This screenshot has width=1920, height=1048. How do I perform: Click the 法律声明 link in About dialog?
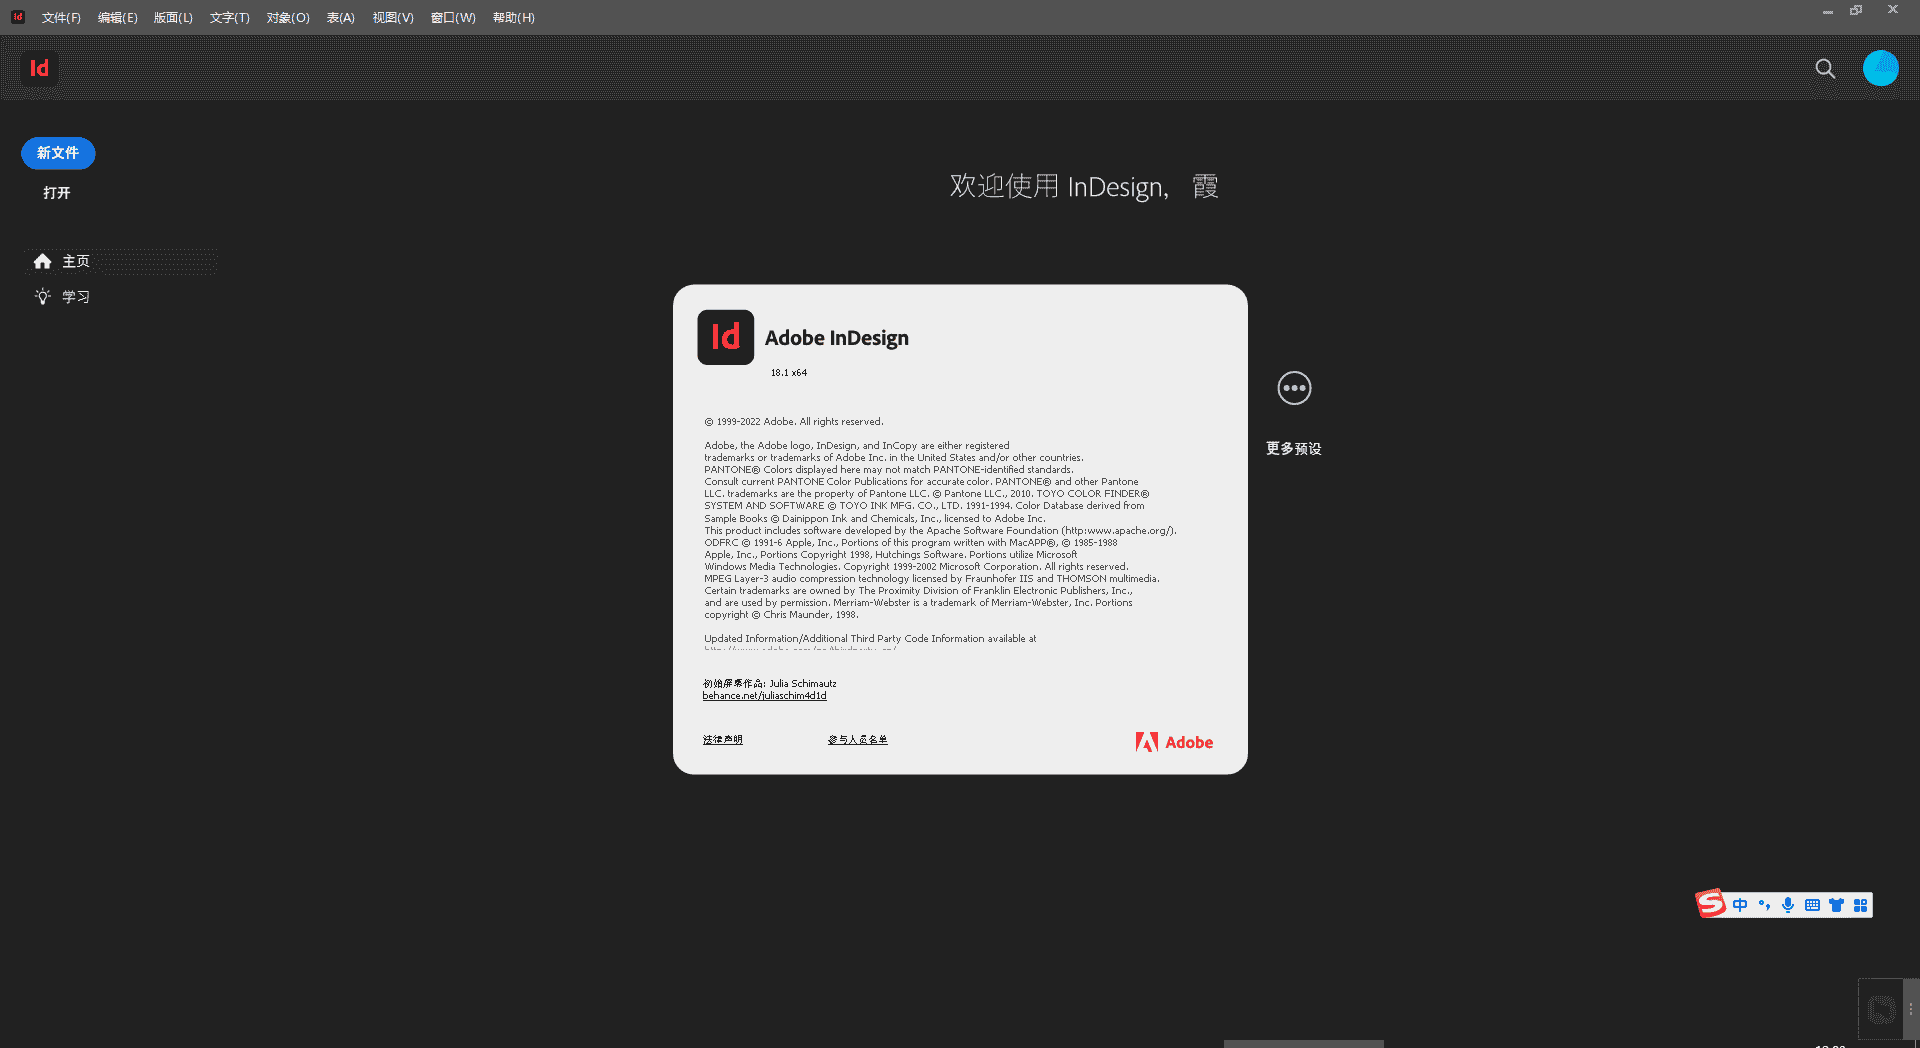tap(722, 740)
